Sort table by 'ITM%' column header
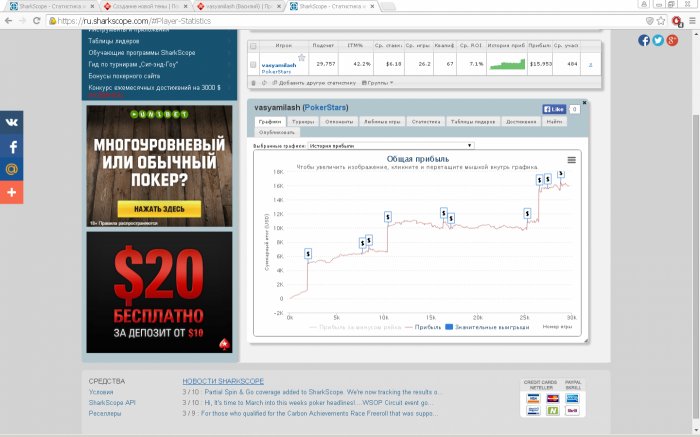Screen dimensions: 700x437 point(355,46)
